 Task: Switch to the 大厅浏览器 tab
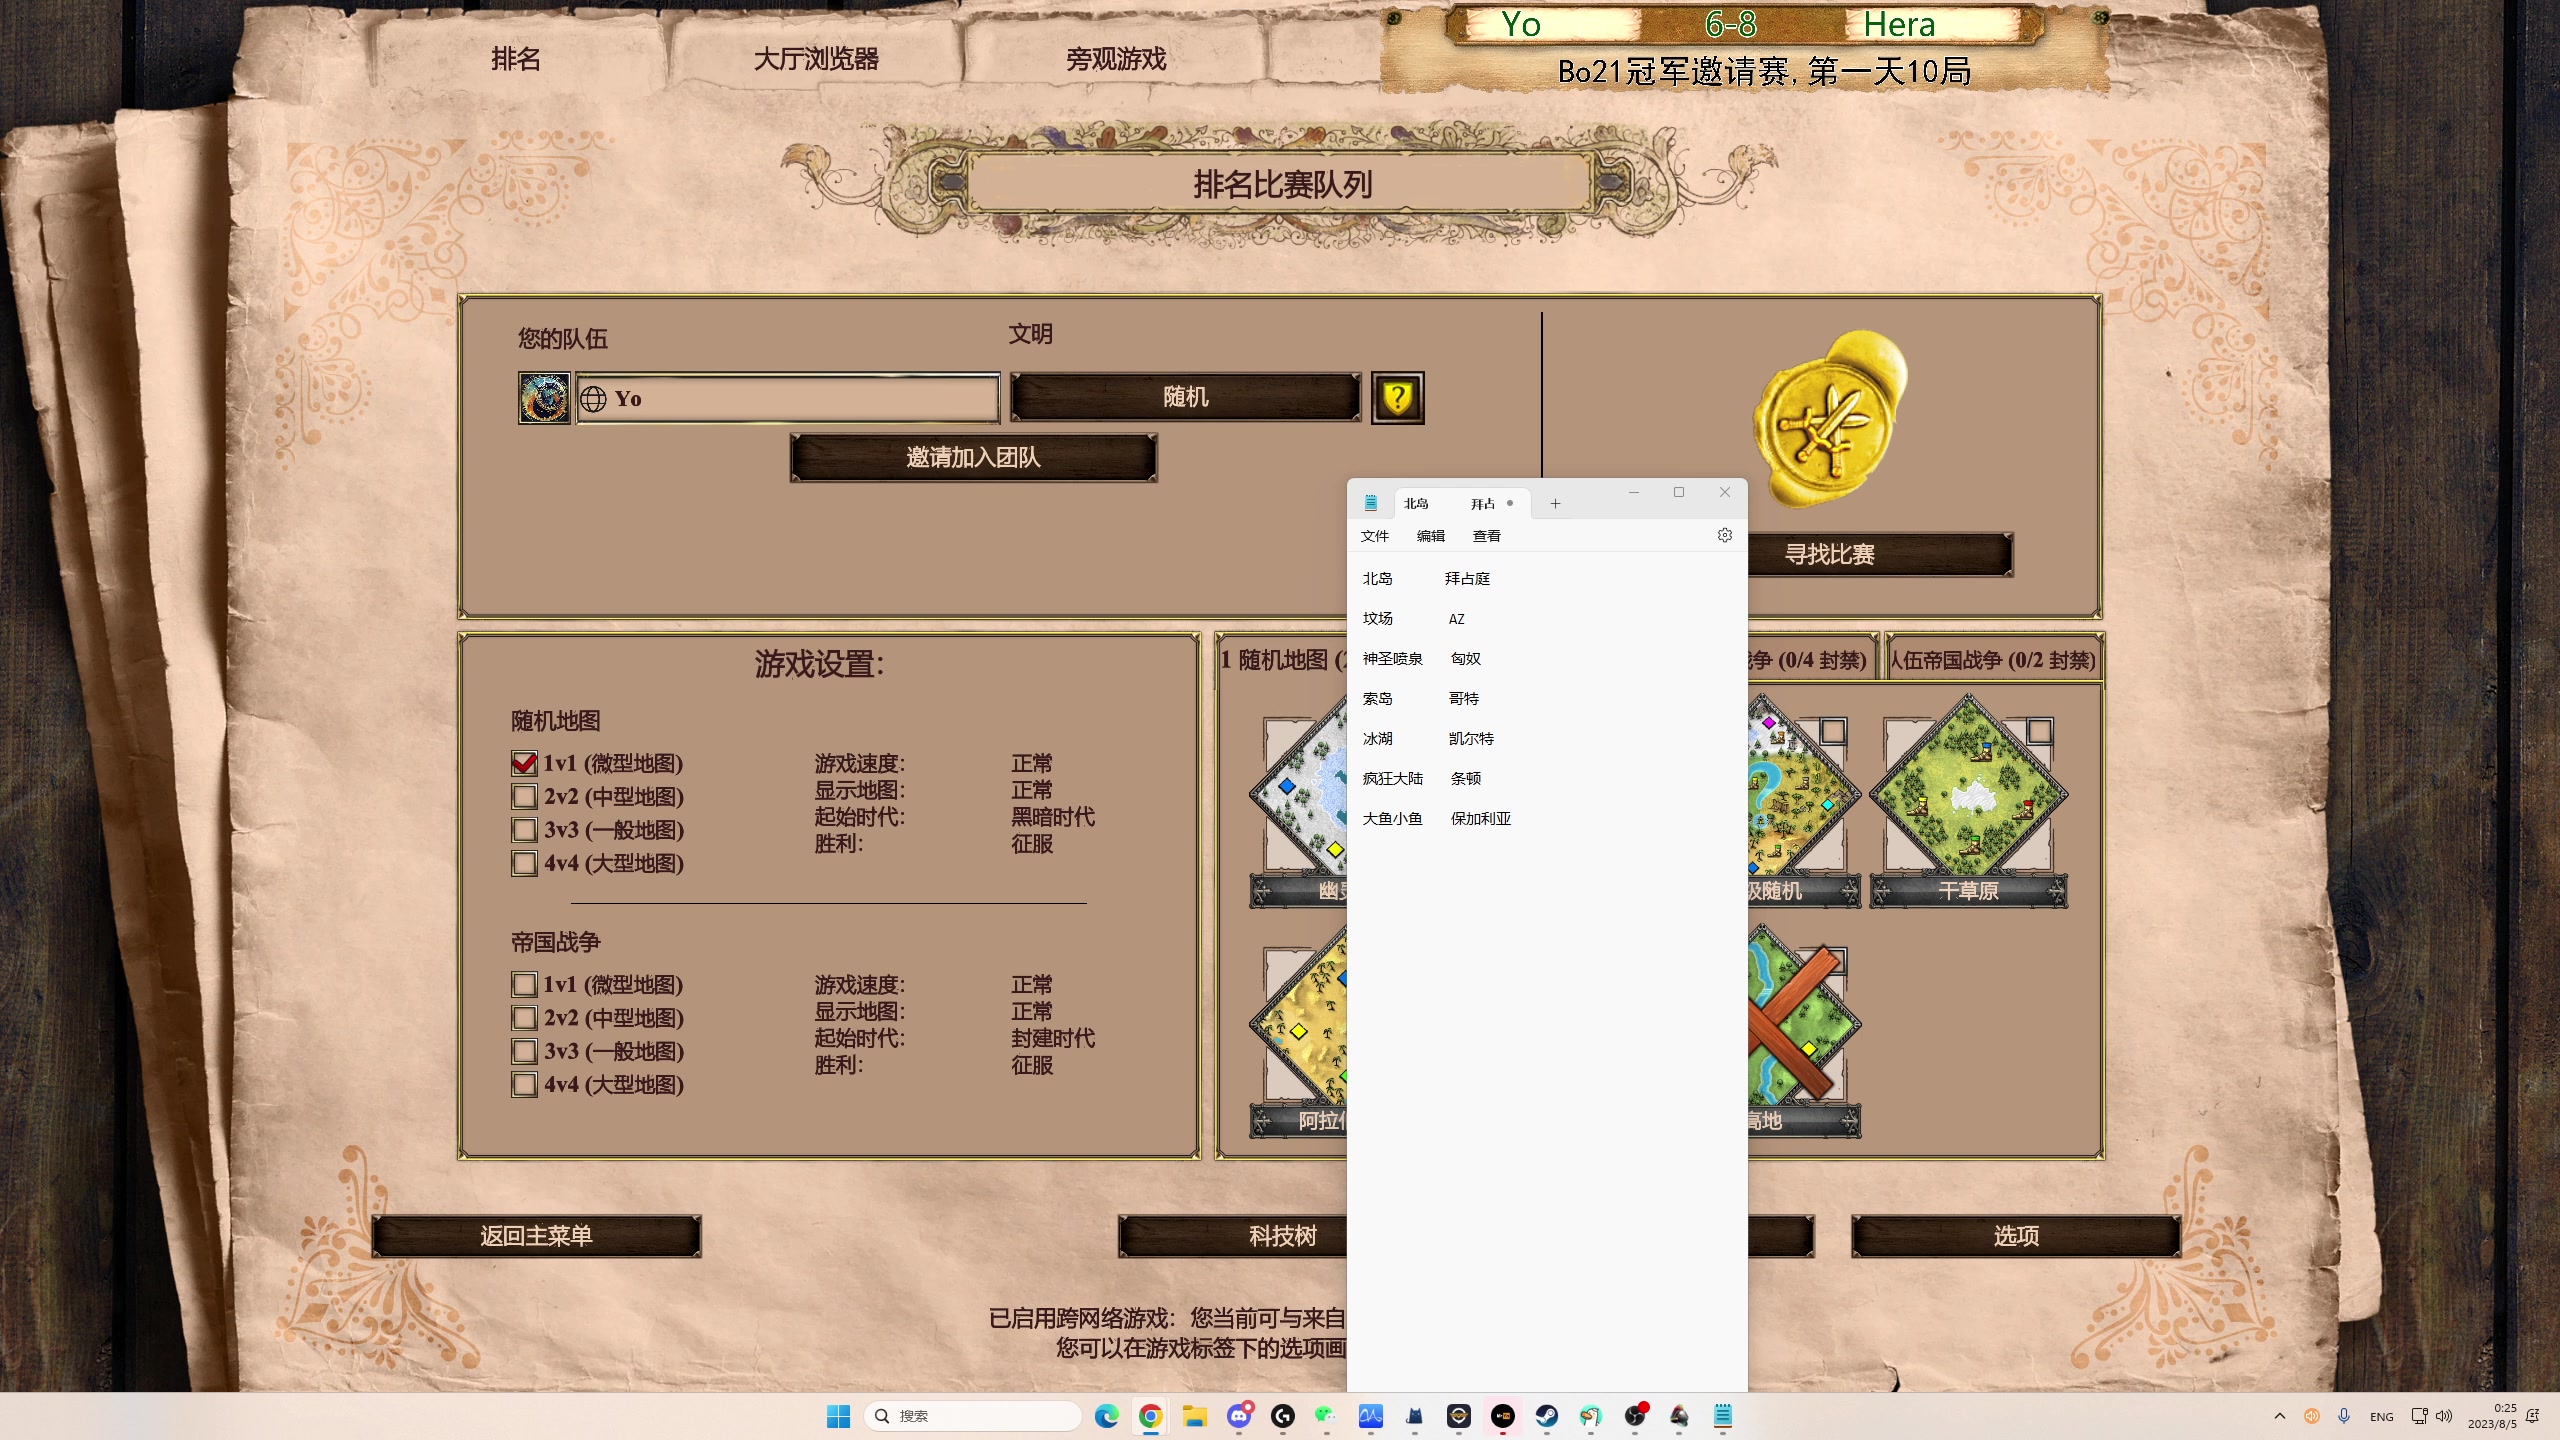pyautogui.click(x=815, y=59)
